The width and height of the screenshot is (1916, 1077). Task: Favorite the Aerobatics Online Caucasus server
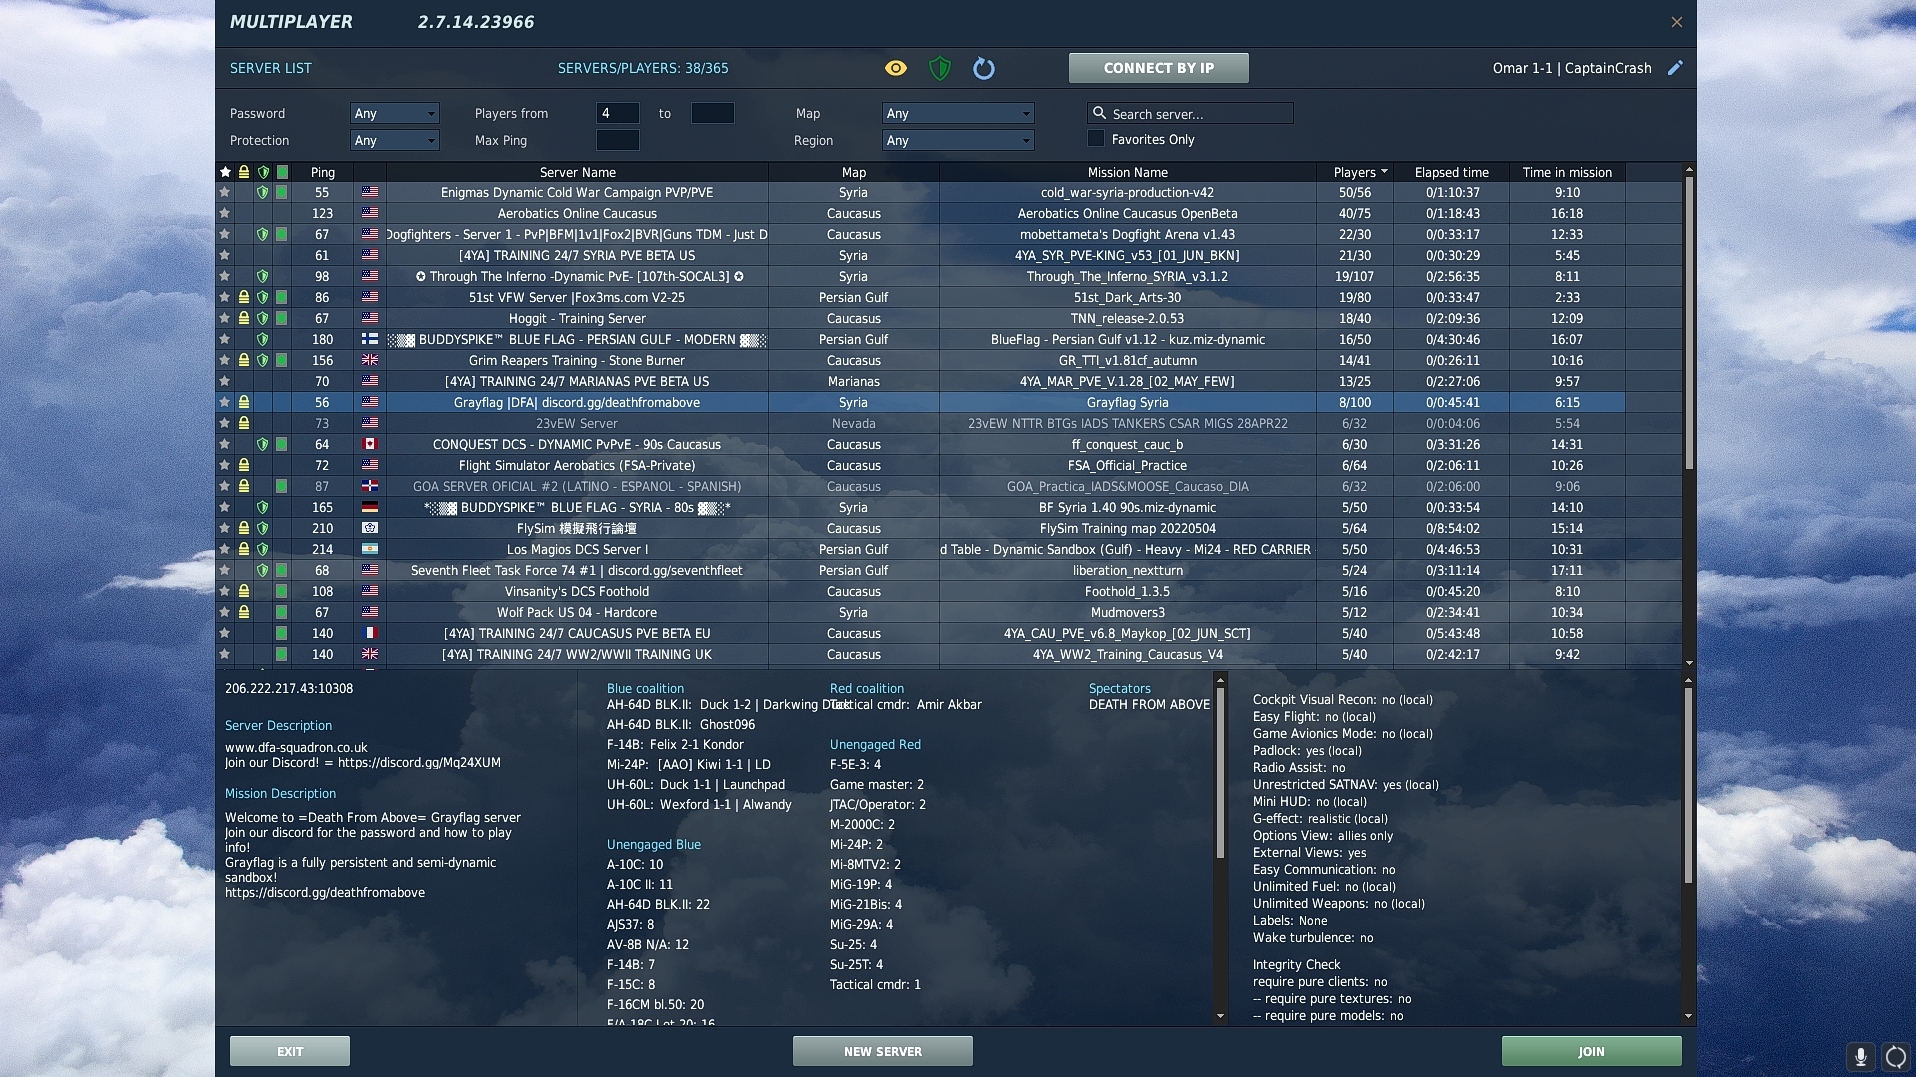pyautogui.click(x=225, y=213)
